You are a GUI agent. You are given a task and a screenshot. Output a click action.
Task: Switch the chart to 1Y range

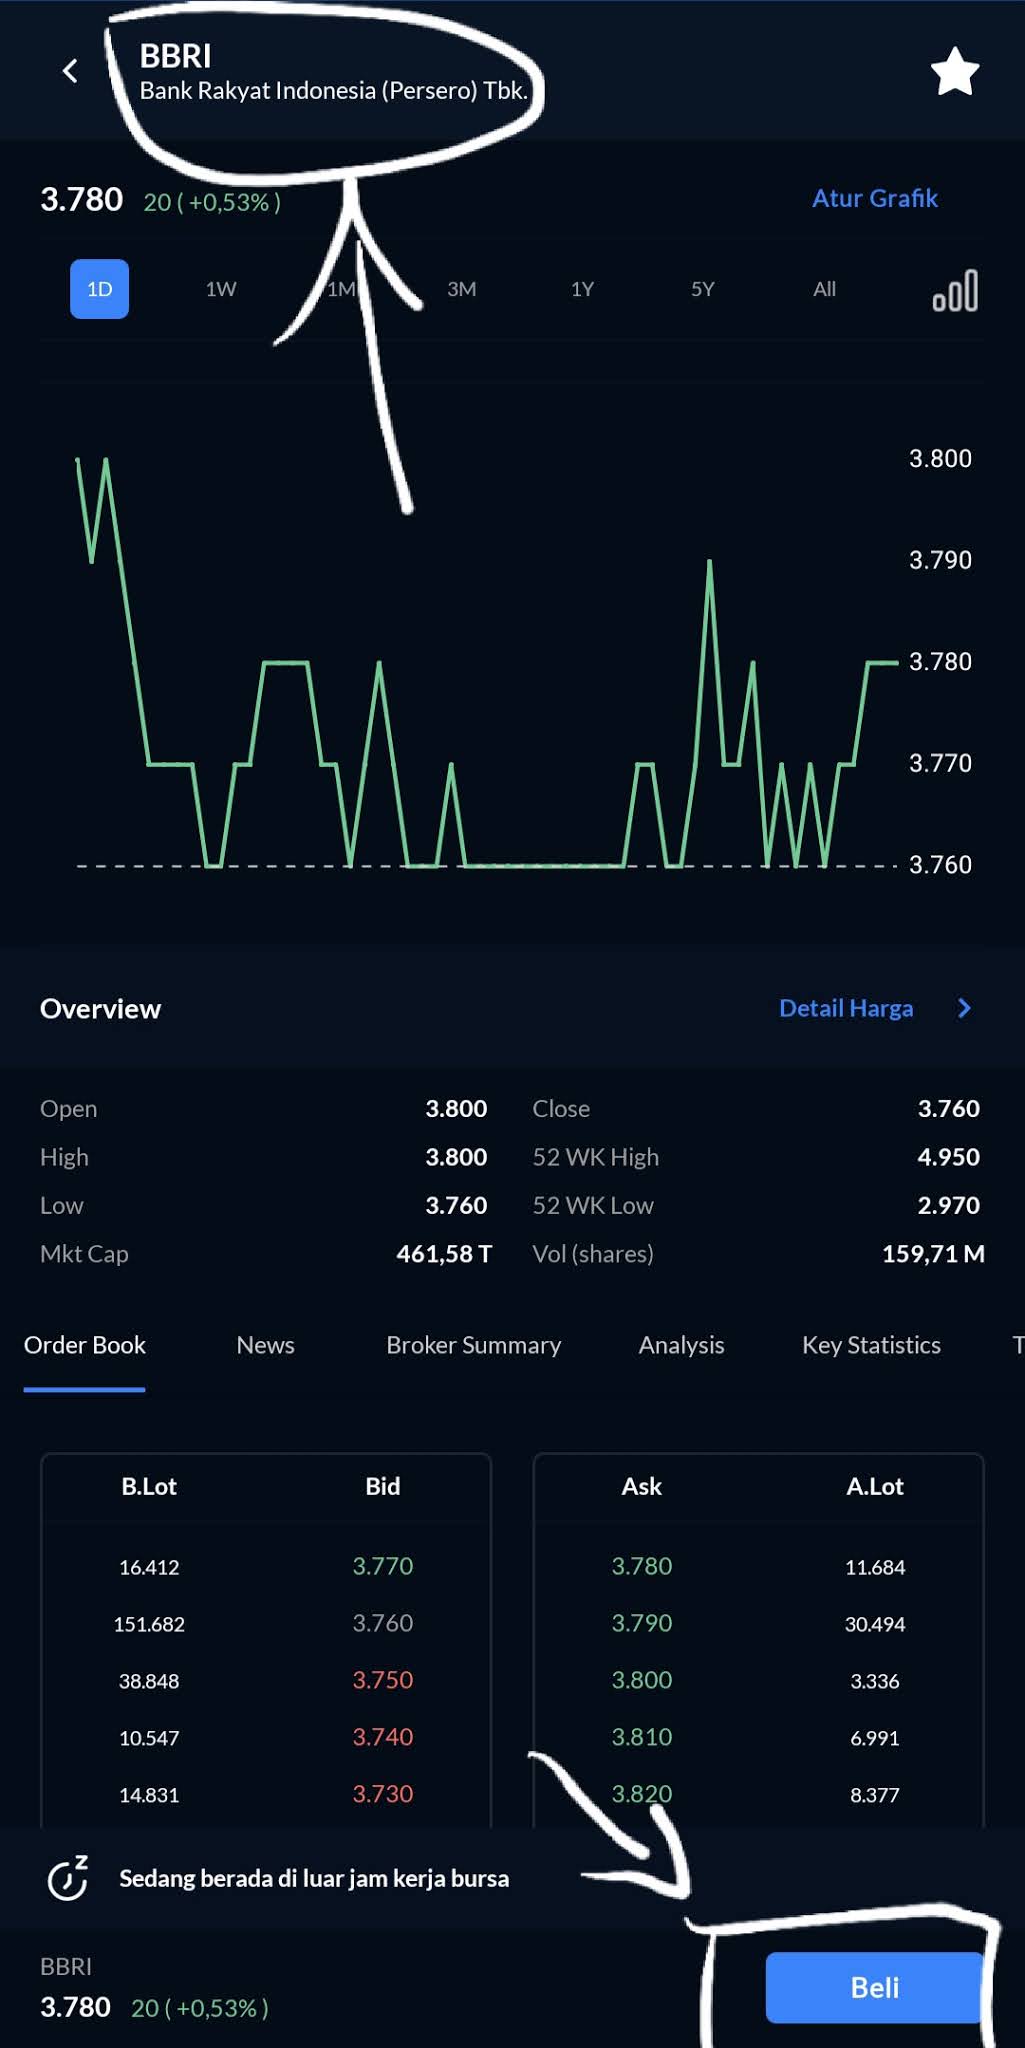click(x=582, y=289)
